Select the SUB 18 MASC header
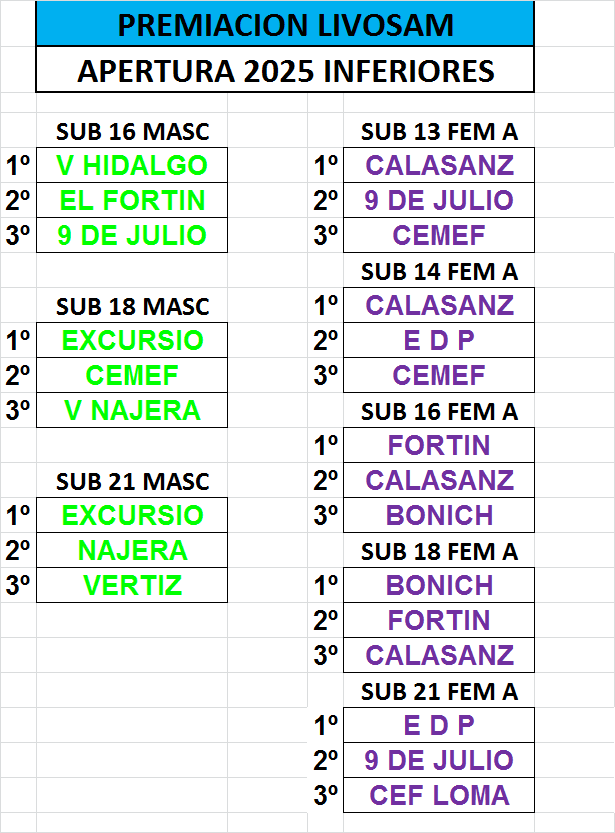Viewport: 615px width, 833px height. [x=132, y=306]
